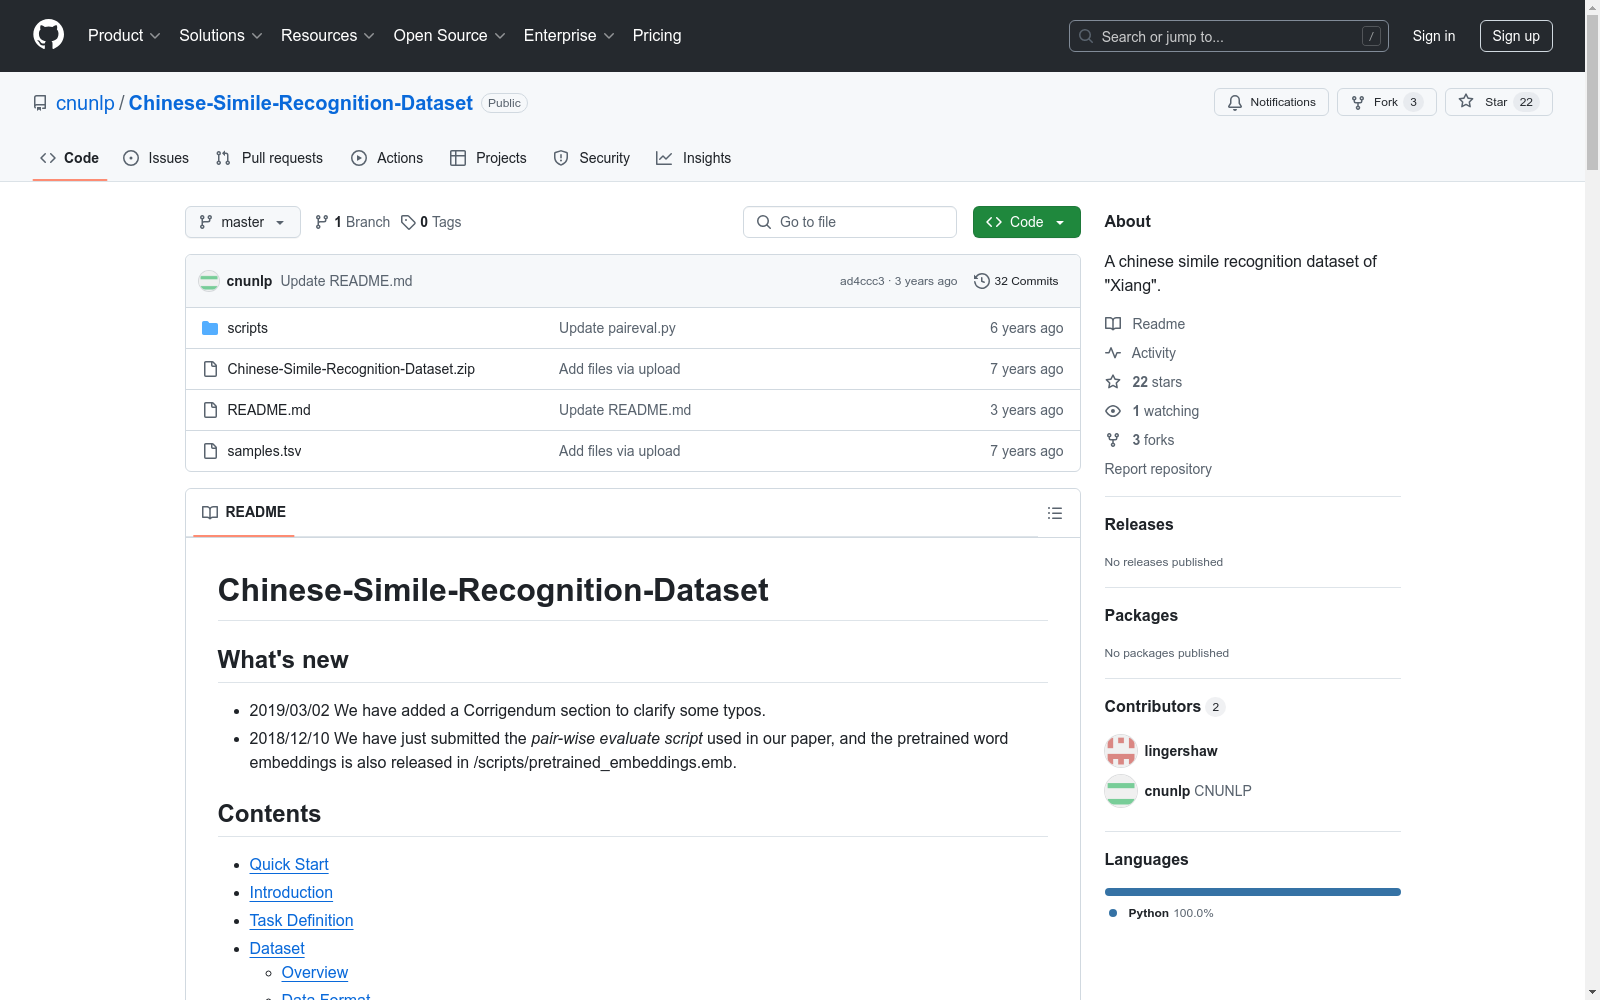Jump to the Task Definition section
Screen dimensions: 1600x1000
[301, 920]
